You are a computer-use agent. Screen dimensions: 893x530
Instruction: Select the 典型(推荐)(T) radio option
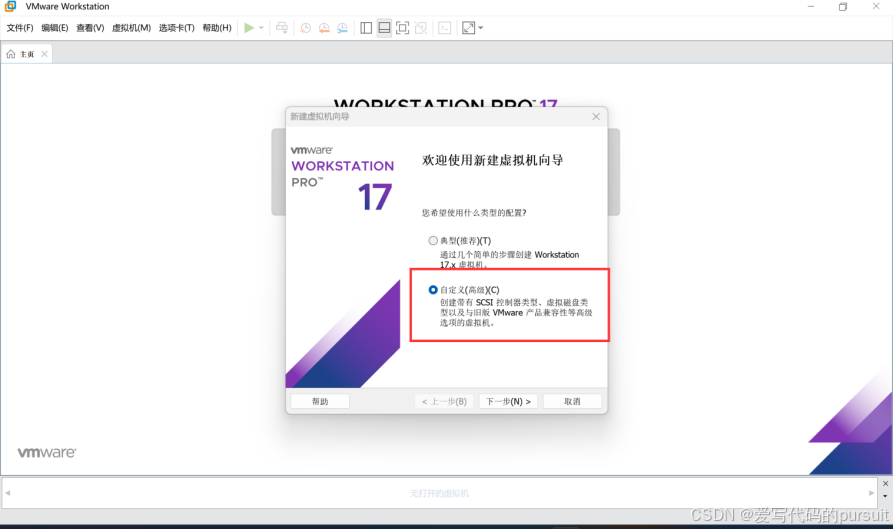[433, 241]
